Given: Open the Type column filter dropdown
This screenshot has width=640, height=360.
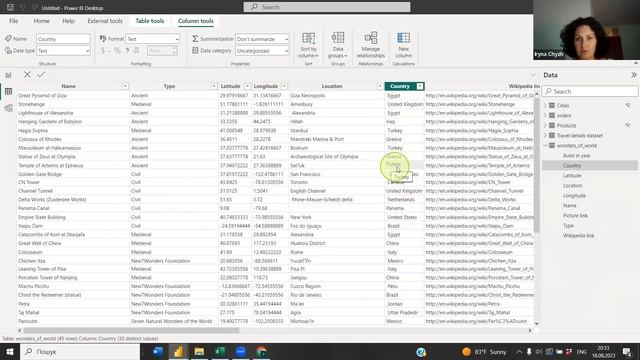Looking at the screenshot, I should click(214, 86).
